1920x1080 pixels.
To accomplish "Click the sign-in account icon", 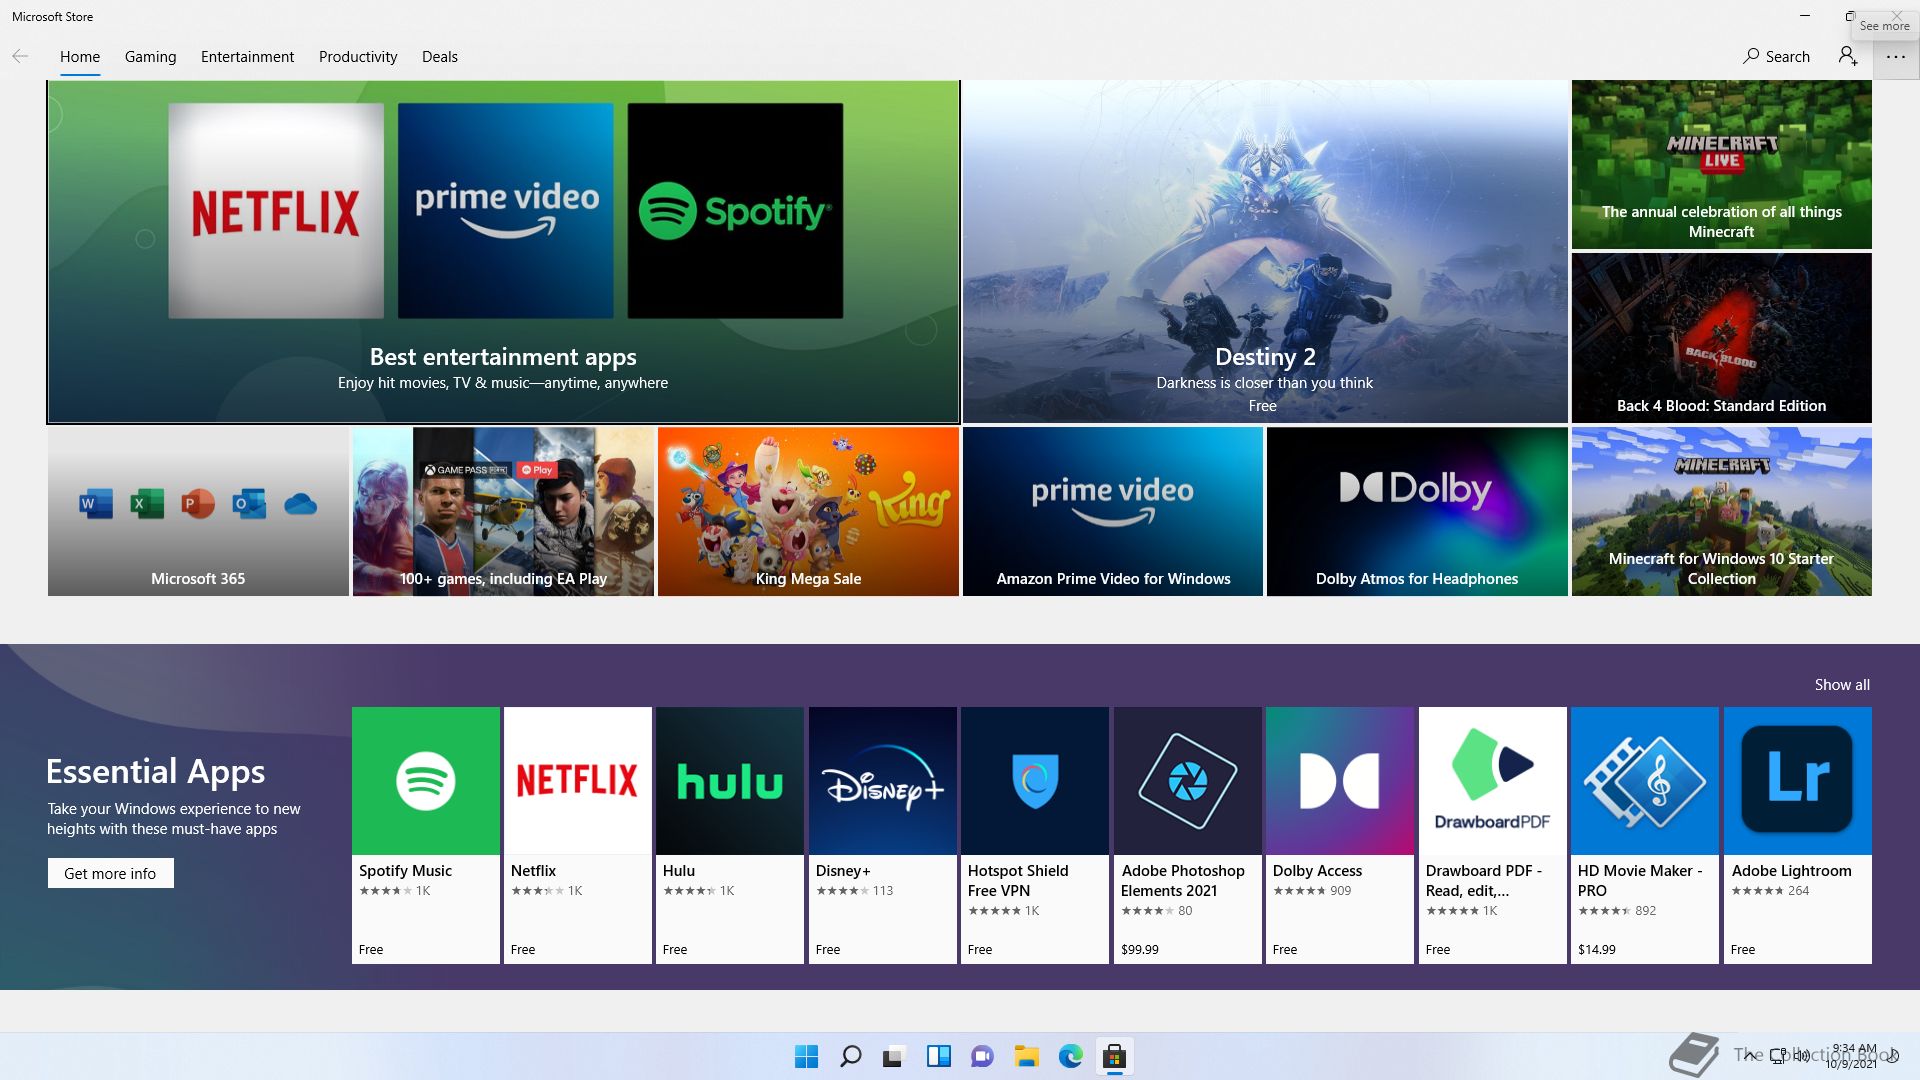I will [x=1848, y=57].
